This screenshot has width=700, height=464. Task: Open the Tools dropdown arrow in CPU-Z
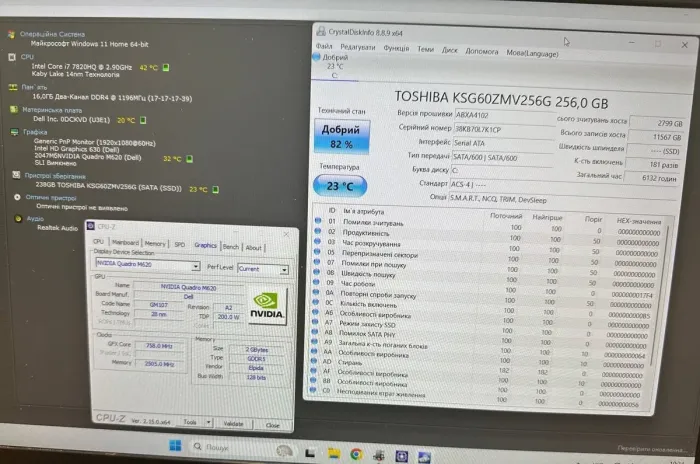coord(208,422)
